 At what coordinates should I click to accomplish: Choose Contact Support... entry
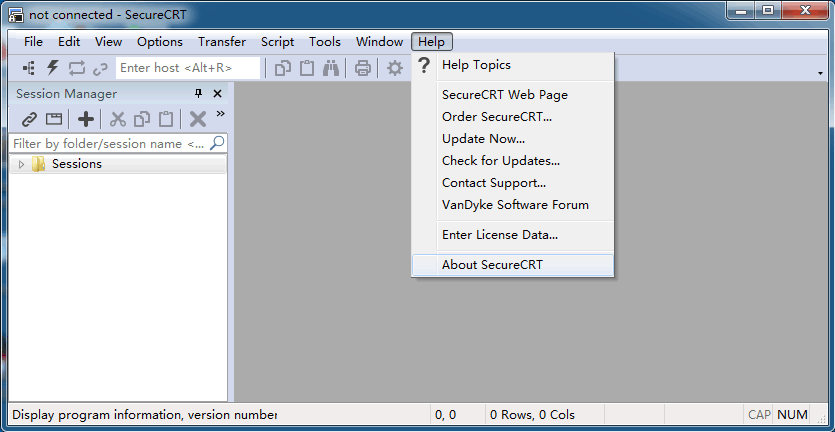click(x=513, y=183)
